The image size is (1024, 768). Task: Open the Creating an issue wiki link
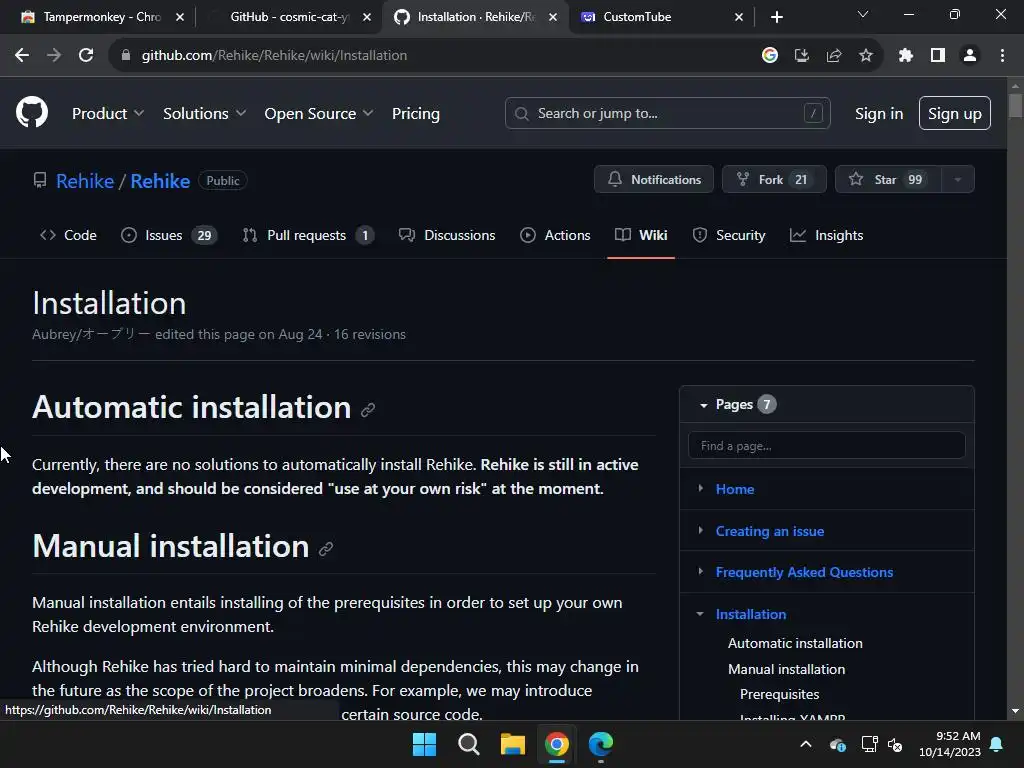click(769, 531)
